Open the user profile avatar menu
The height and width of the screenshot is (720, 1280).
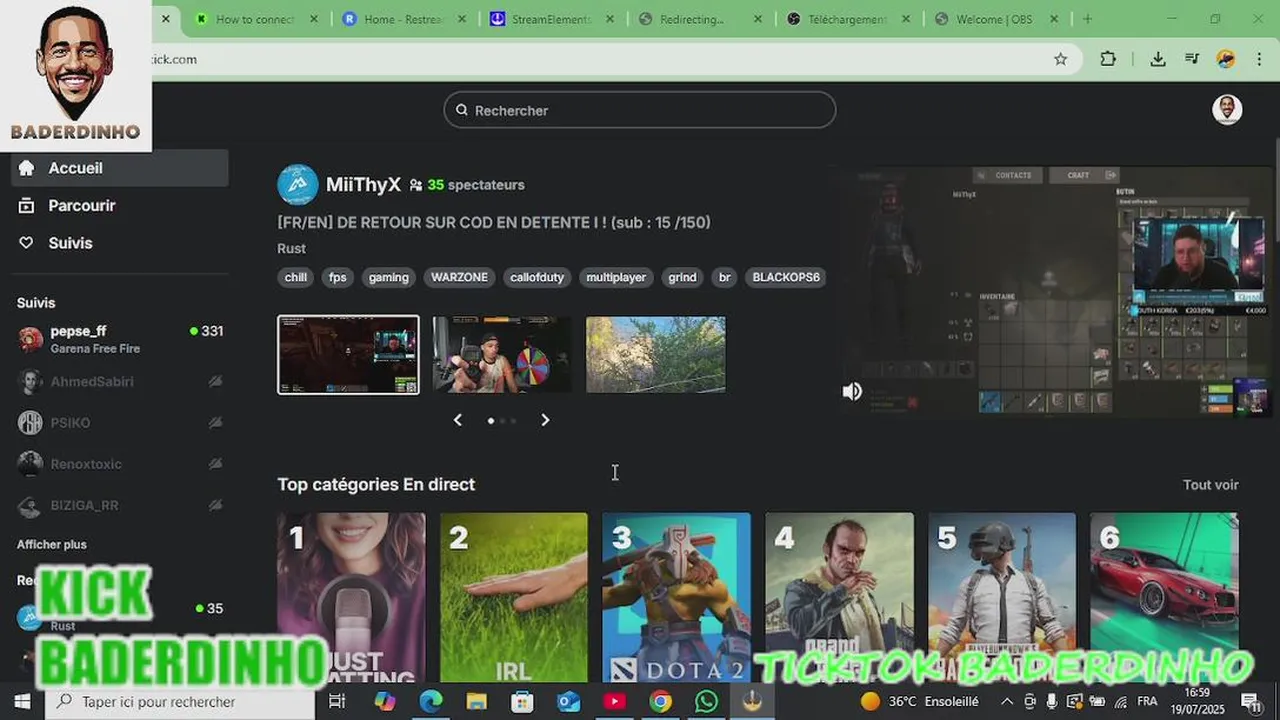(1227, 110)
